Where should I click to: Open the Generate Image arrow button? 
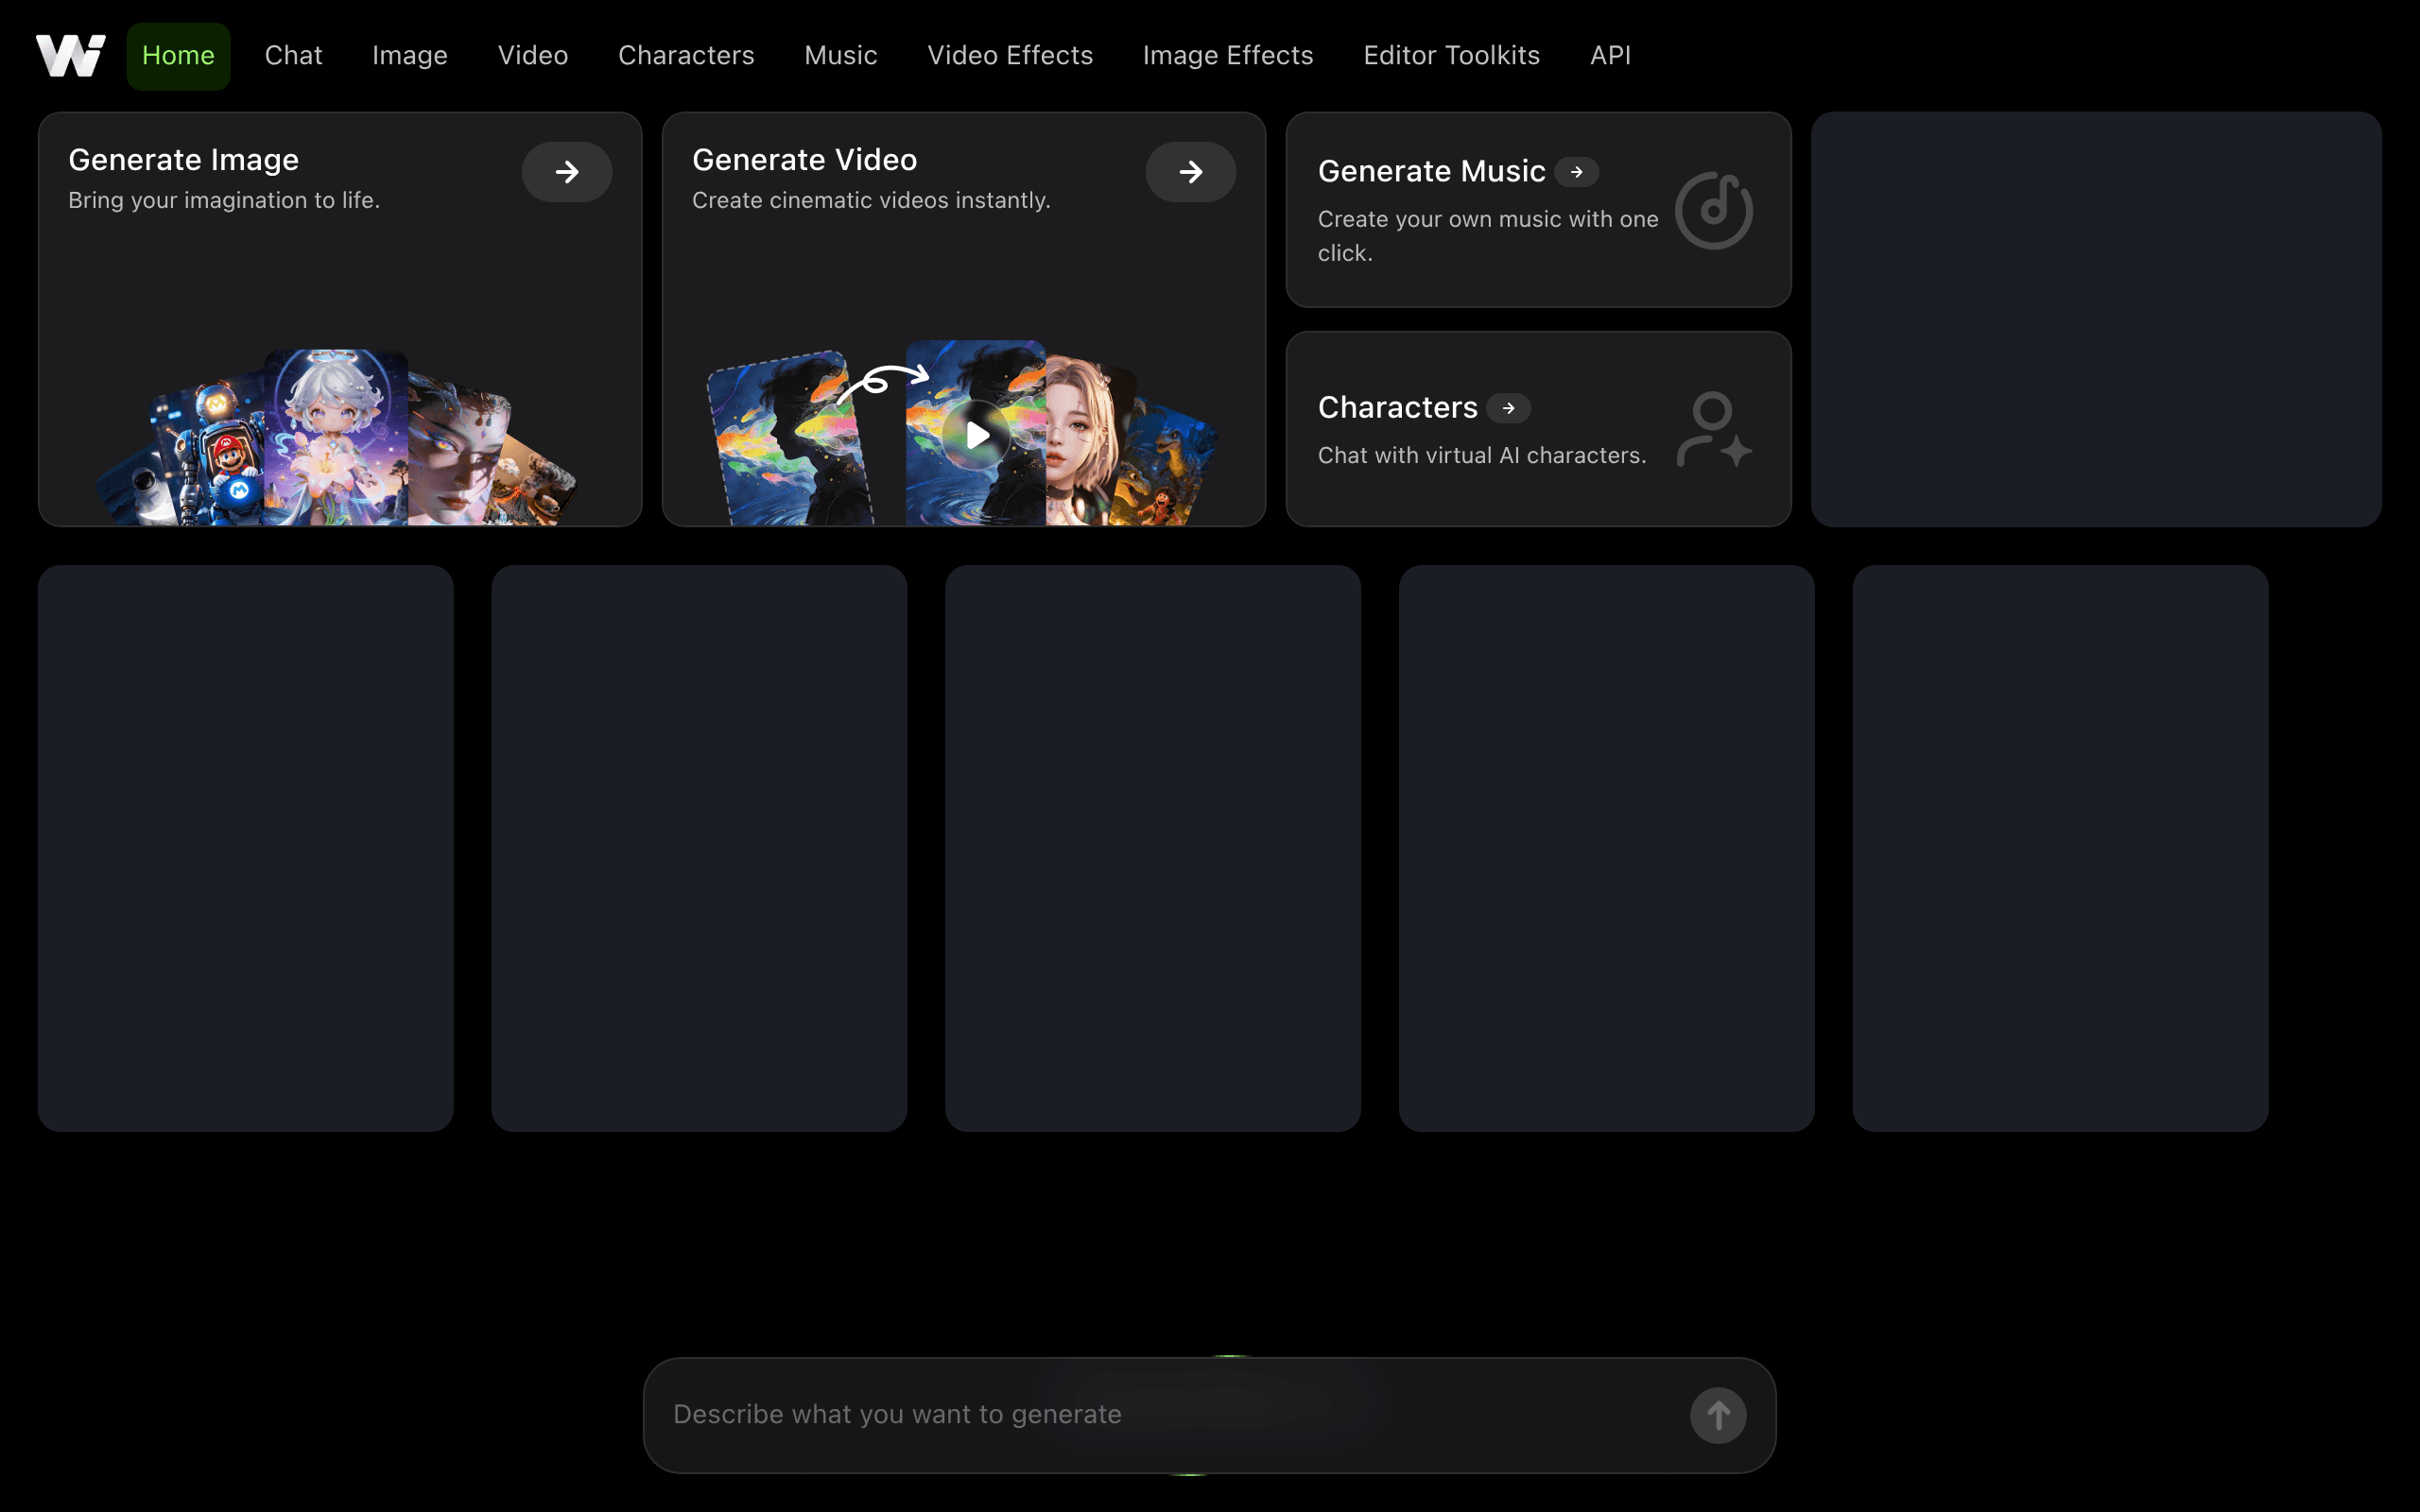click(567, 172)
